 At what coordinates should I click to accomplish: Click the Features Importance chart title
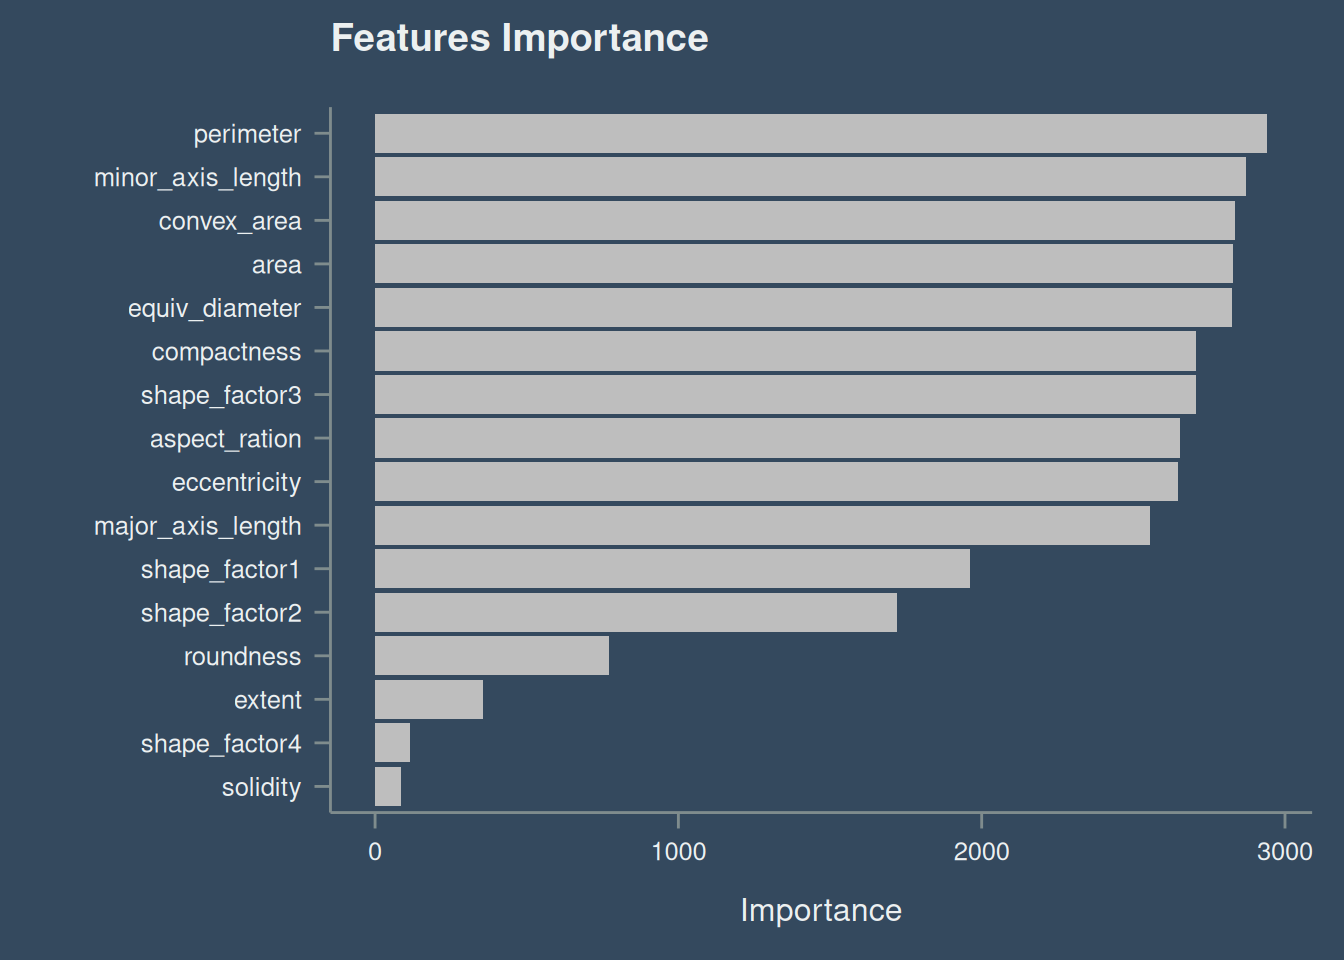tap(520, 38)
